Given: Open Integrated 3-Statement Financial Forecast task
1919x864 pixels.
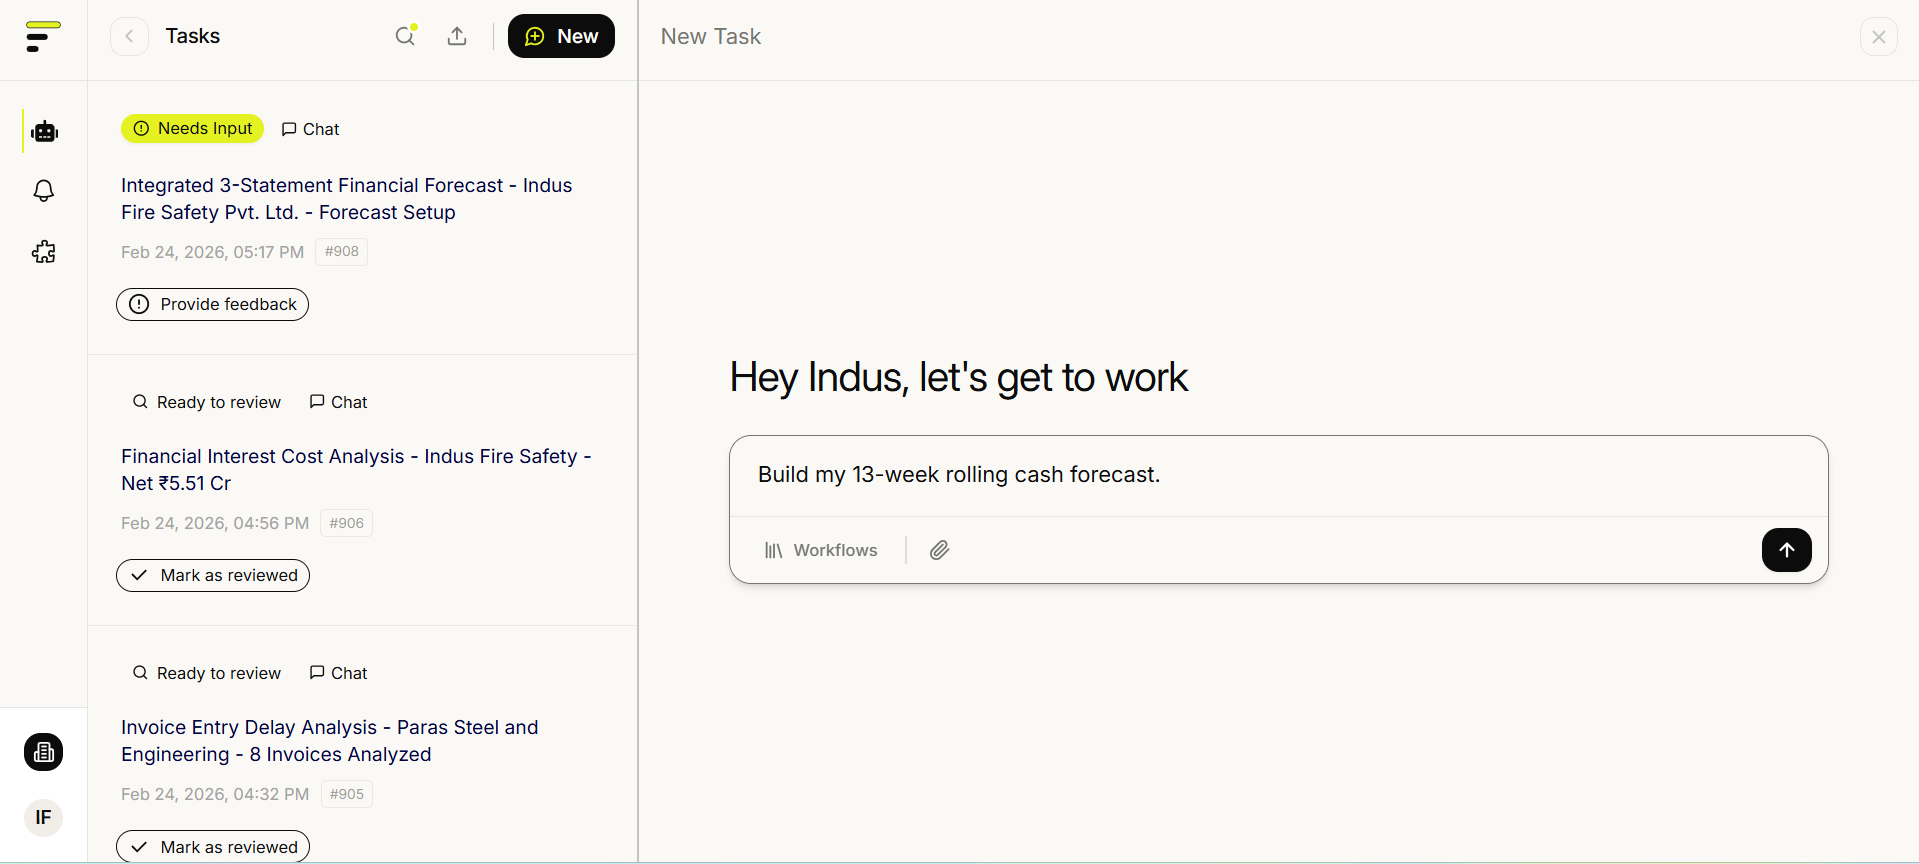Looking at the screenshot, I should [x=346, y=199].
